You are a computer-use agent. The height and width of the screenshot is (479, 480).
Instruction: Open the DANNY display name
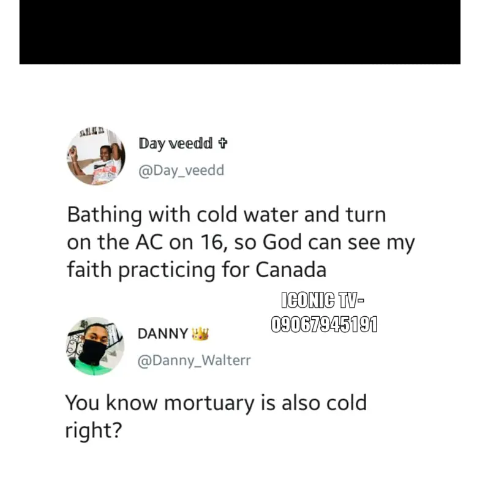pyautogui.click(x=163, y=334)
